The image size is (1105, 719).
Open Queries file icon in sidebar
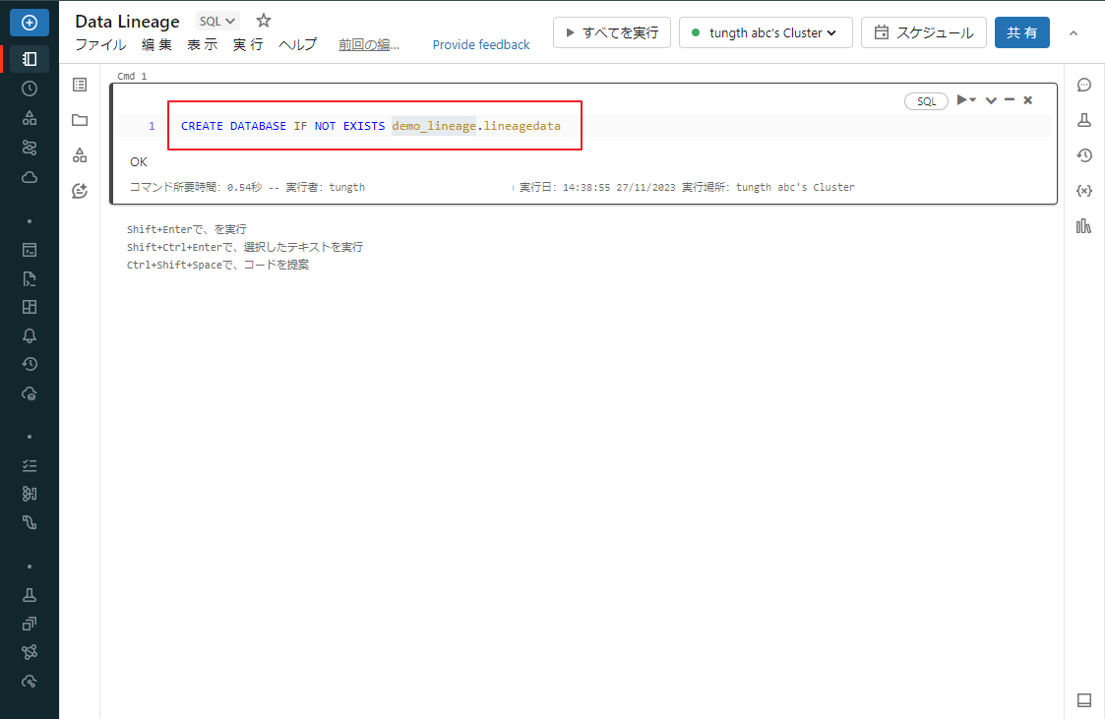tap(29, 279)
